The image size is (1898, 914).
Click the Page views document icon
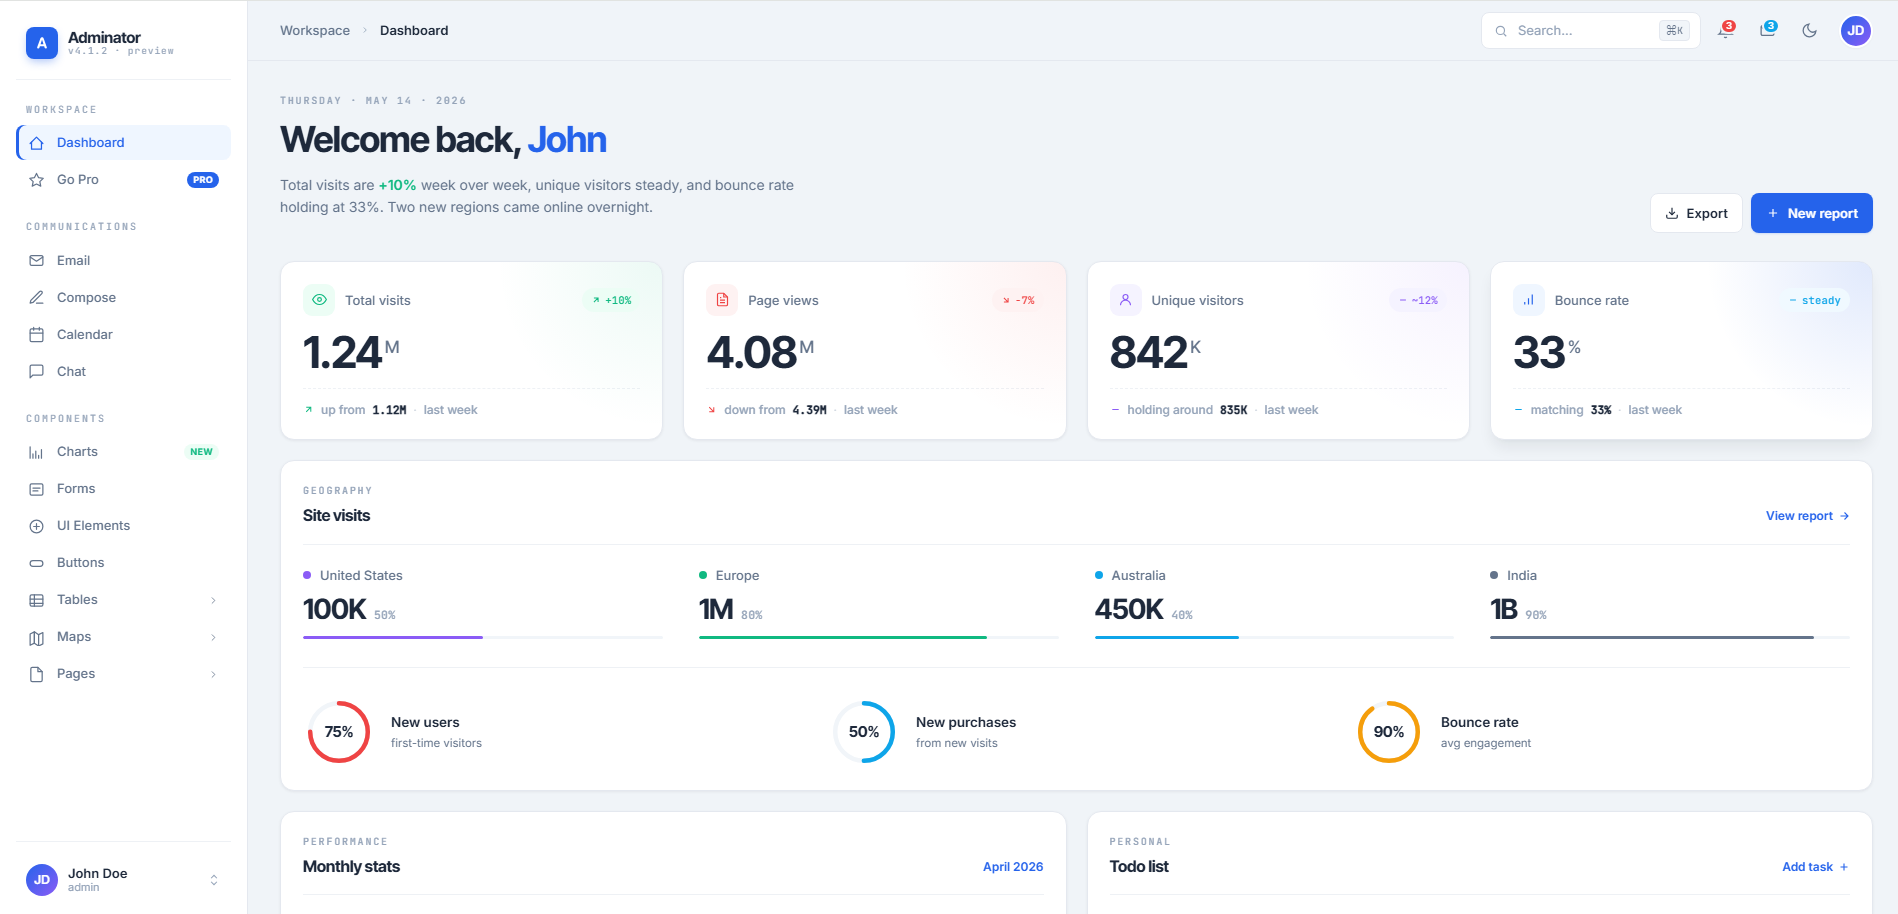[722, 300]
